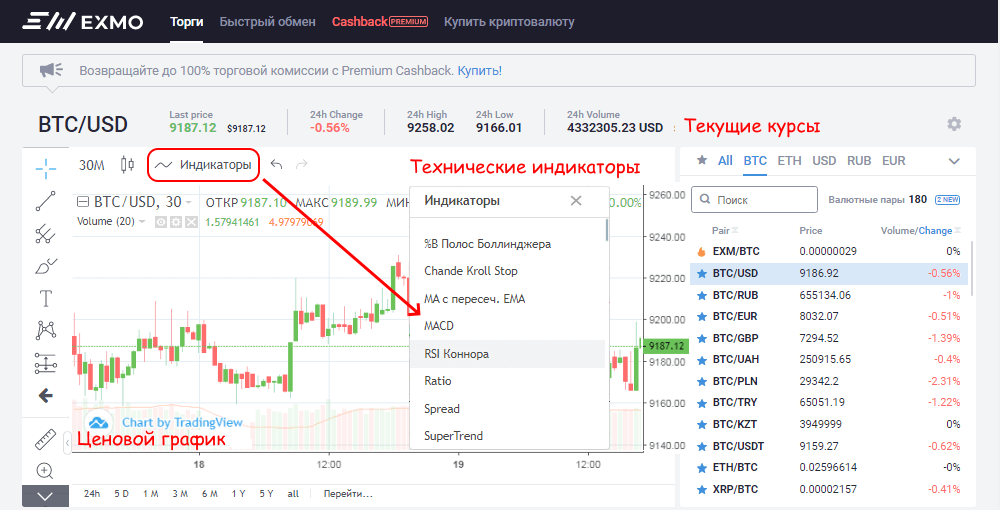Toggle favorite star for BTC/KZT pair
This screenshot has height=510, width=1000.
[x=702, y=425]
